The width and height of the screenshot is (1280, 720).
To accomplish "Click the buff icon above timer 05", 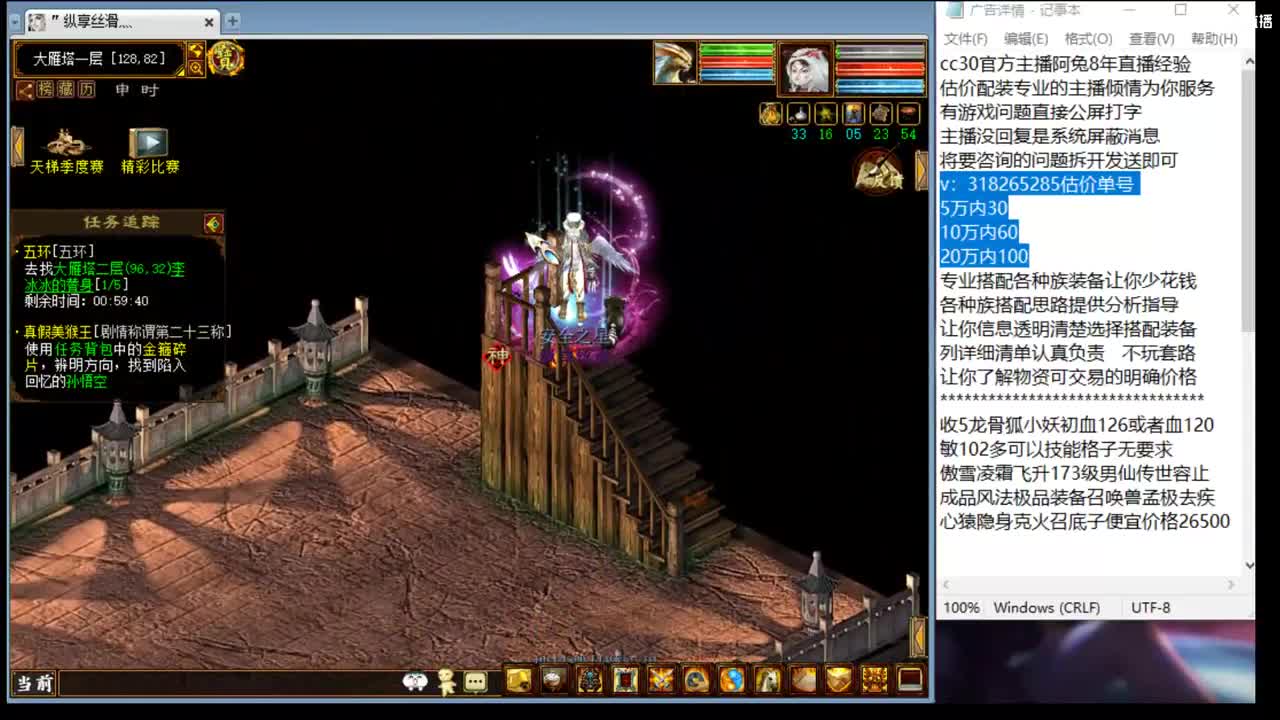I will 853,114.
